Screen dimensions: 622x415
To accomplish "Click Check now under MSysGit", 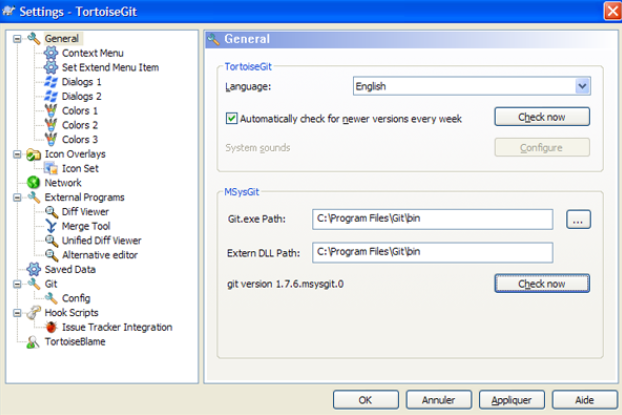I will click(541, 284).
